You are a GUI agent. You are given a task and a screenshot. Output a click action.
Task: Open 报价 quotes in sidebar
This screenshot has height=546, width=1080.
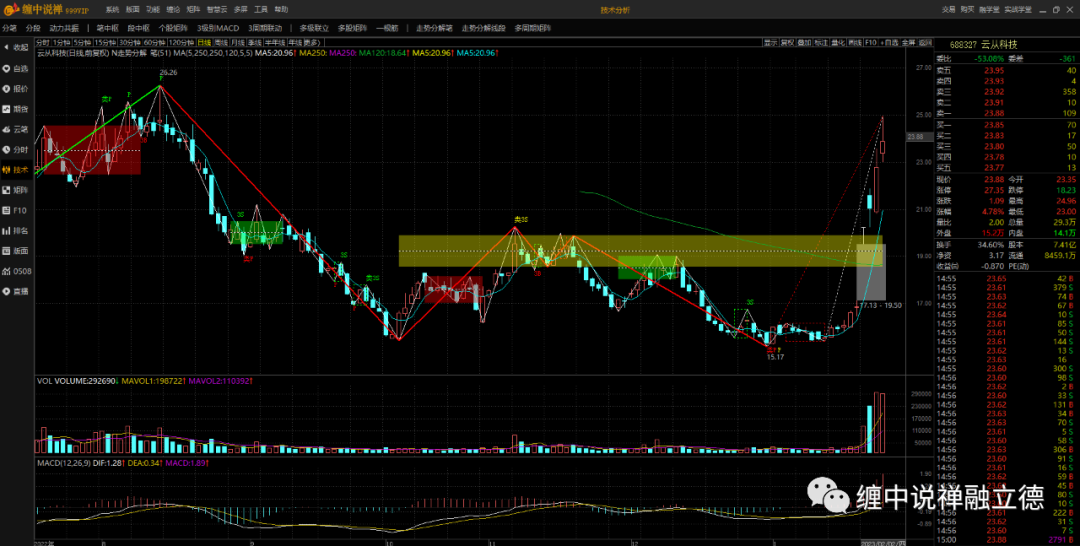point(16,89)
